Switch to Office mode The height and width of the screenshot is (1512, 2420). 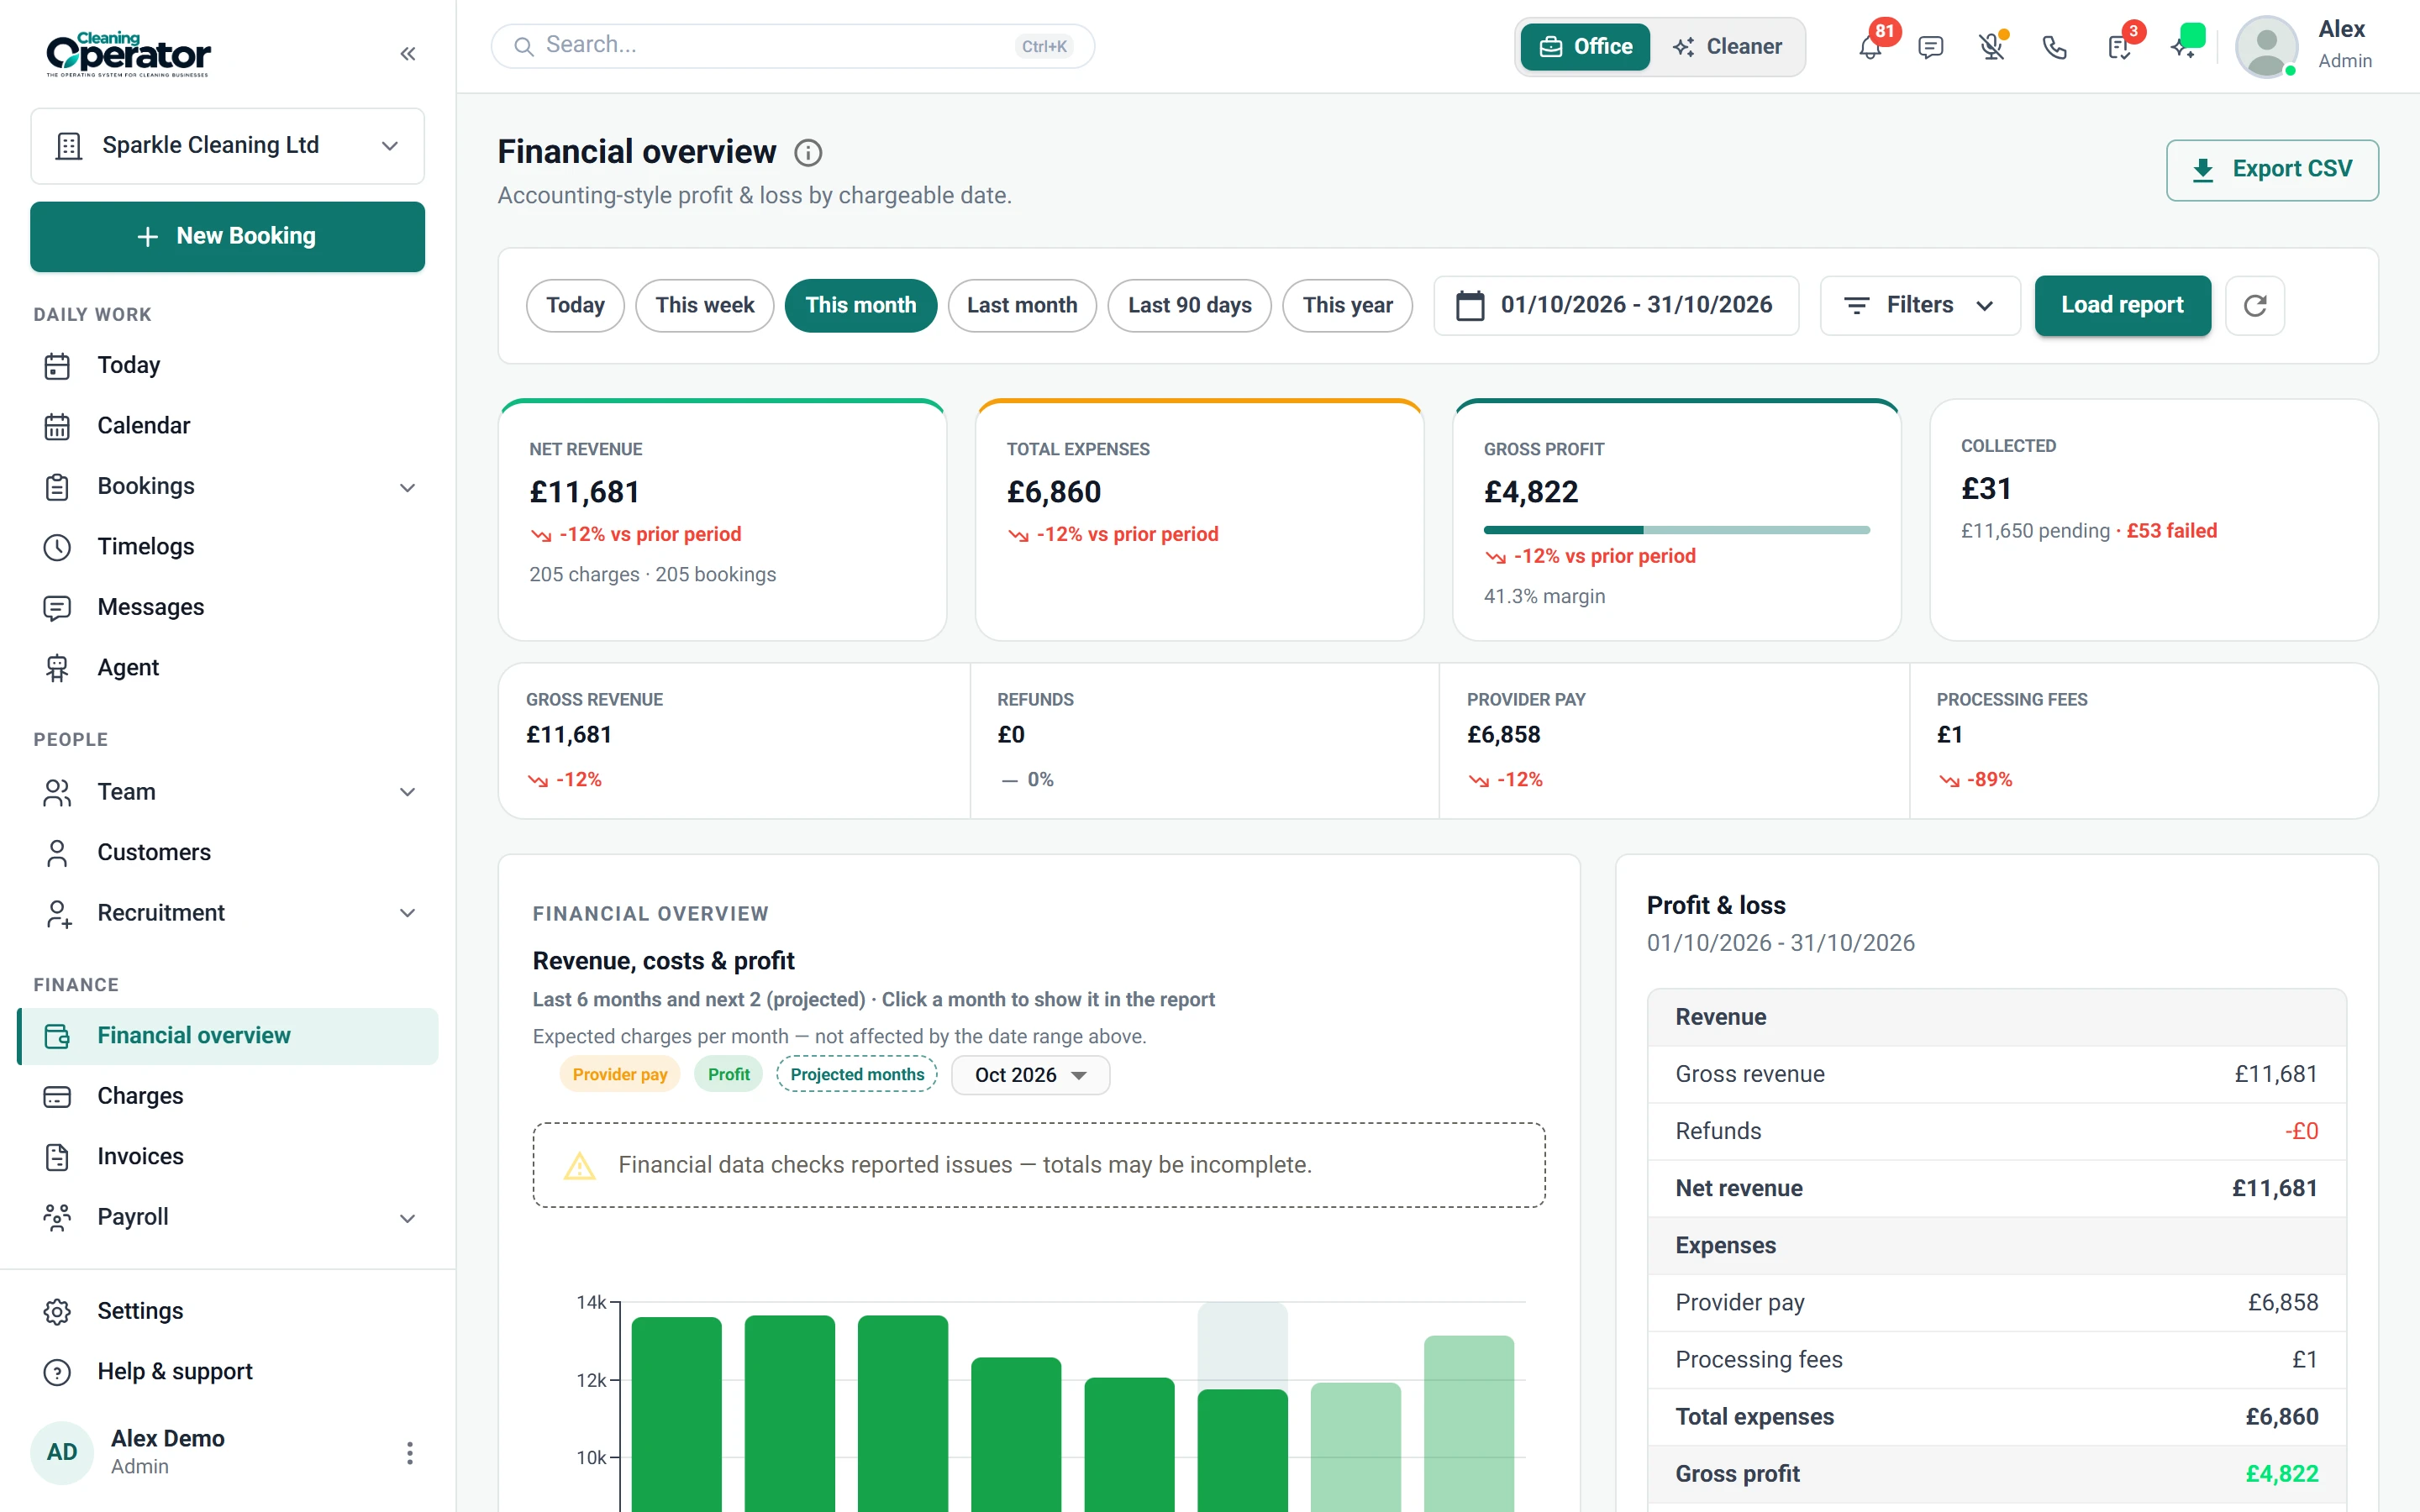click(x=1585, y=46)
